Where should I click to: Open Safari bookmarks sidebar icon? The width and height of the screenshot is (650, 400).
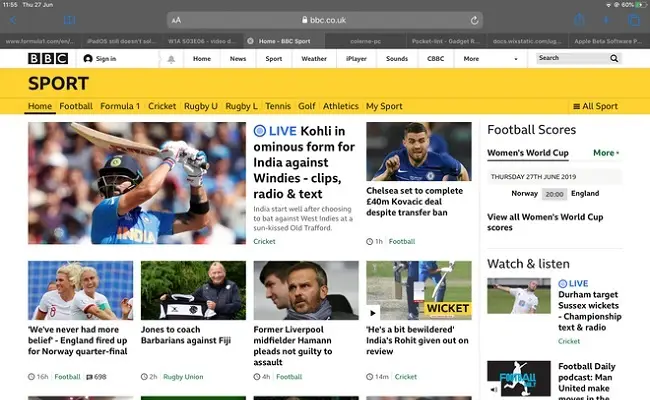(x=69, y=20)
